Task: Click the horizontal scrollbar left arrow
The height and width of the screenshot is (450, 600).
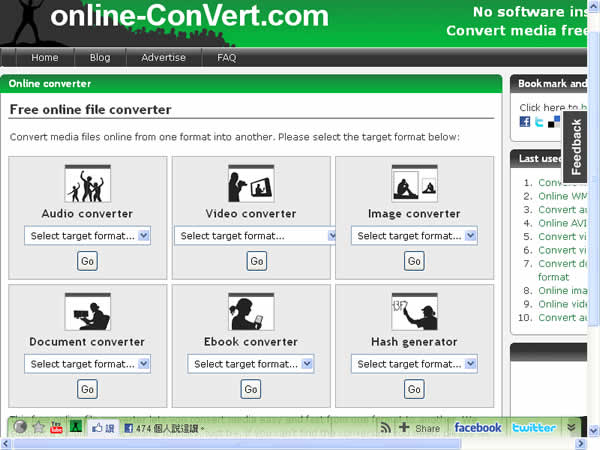Action: click(x=5, y=444)
